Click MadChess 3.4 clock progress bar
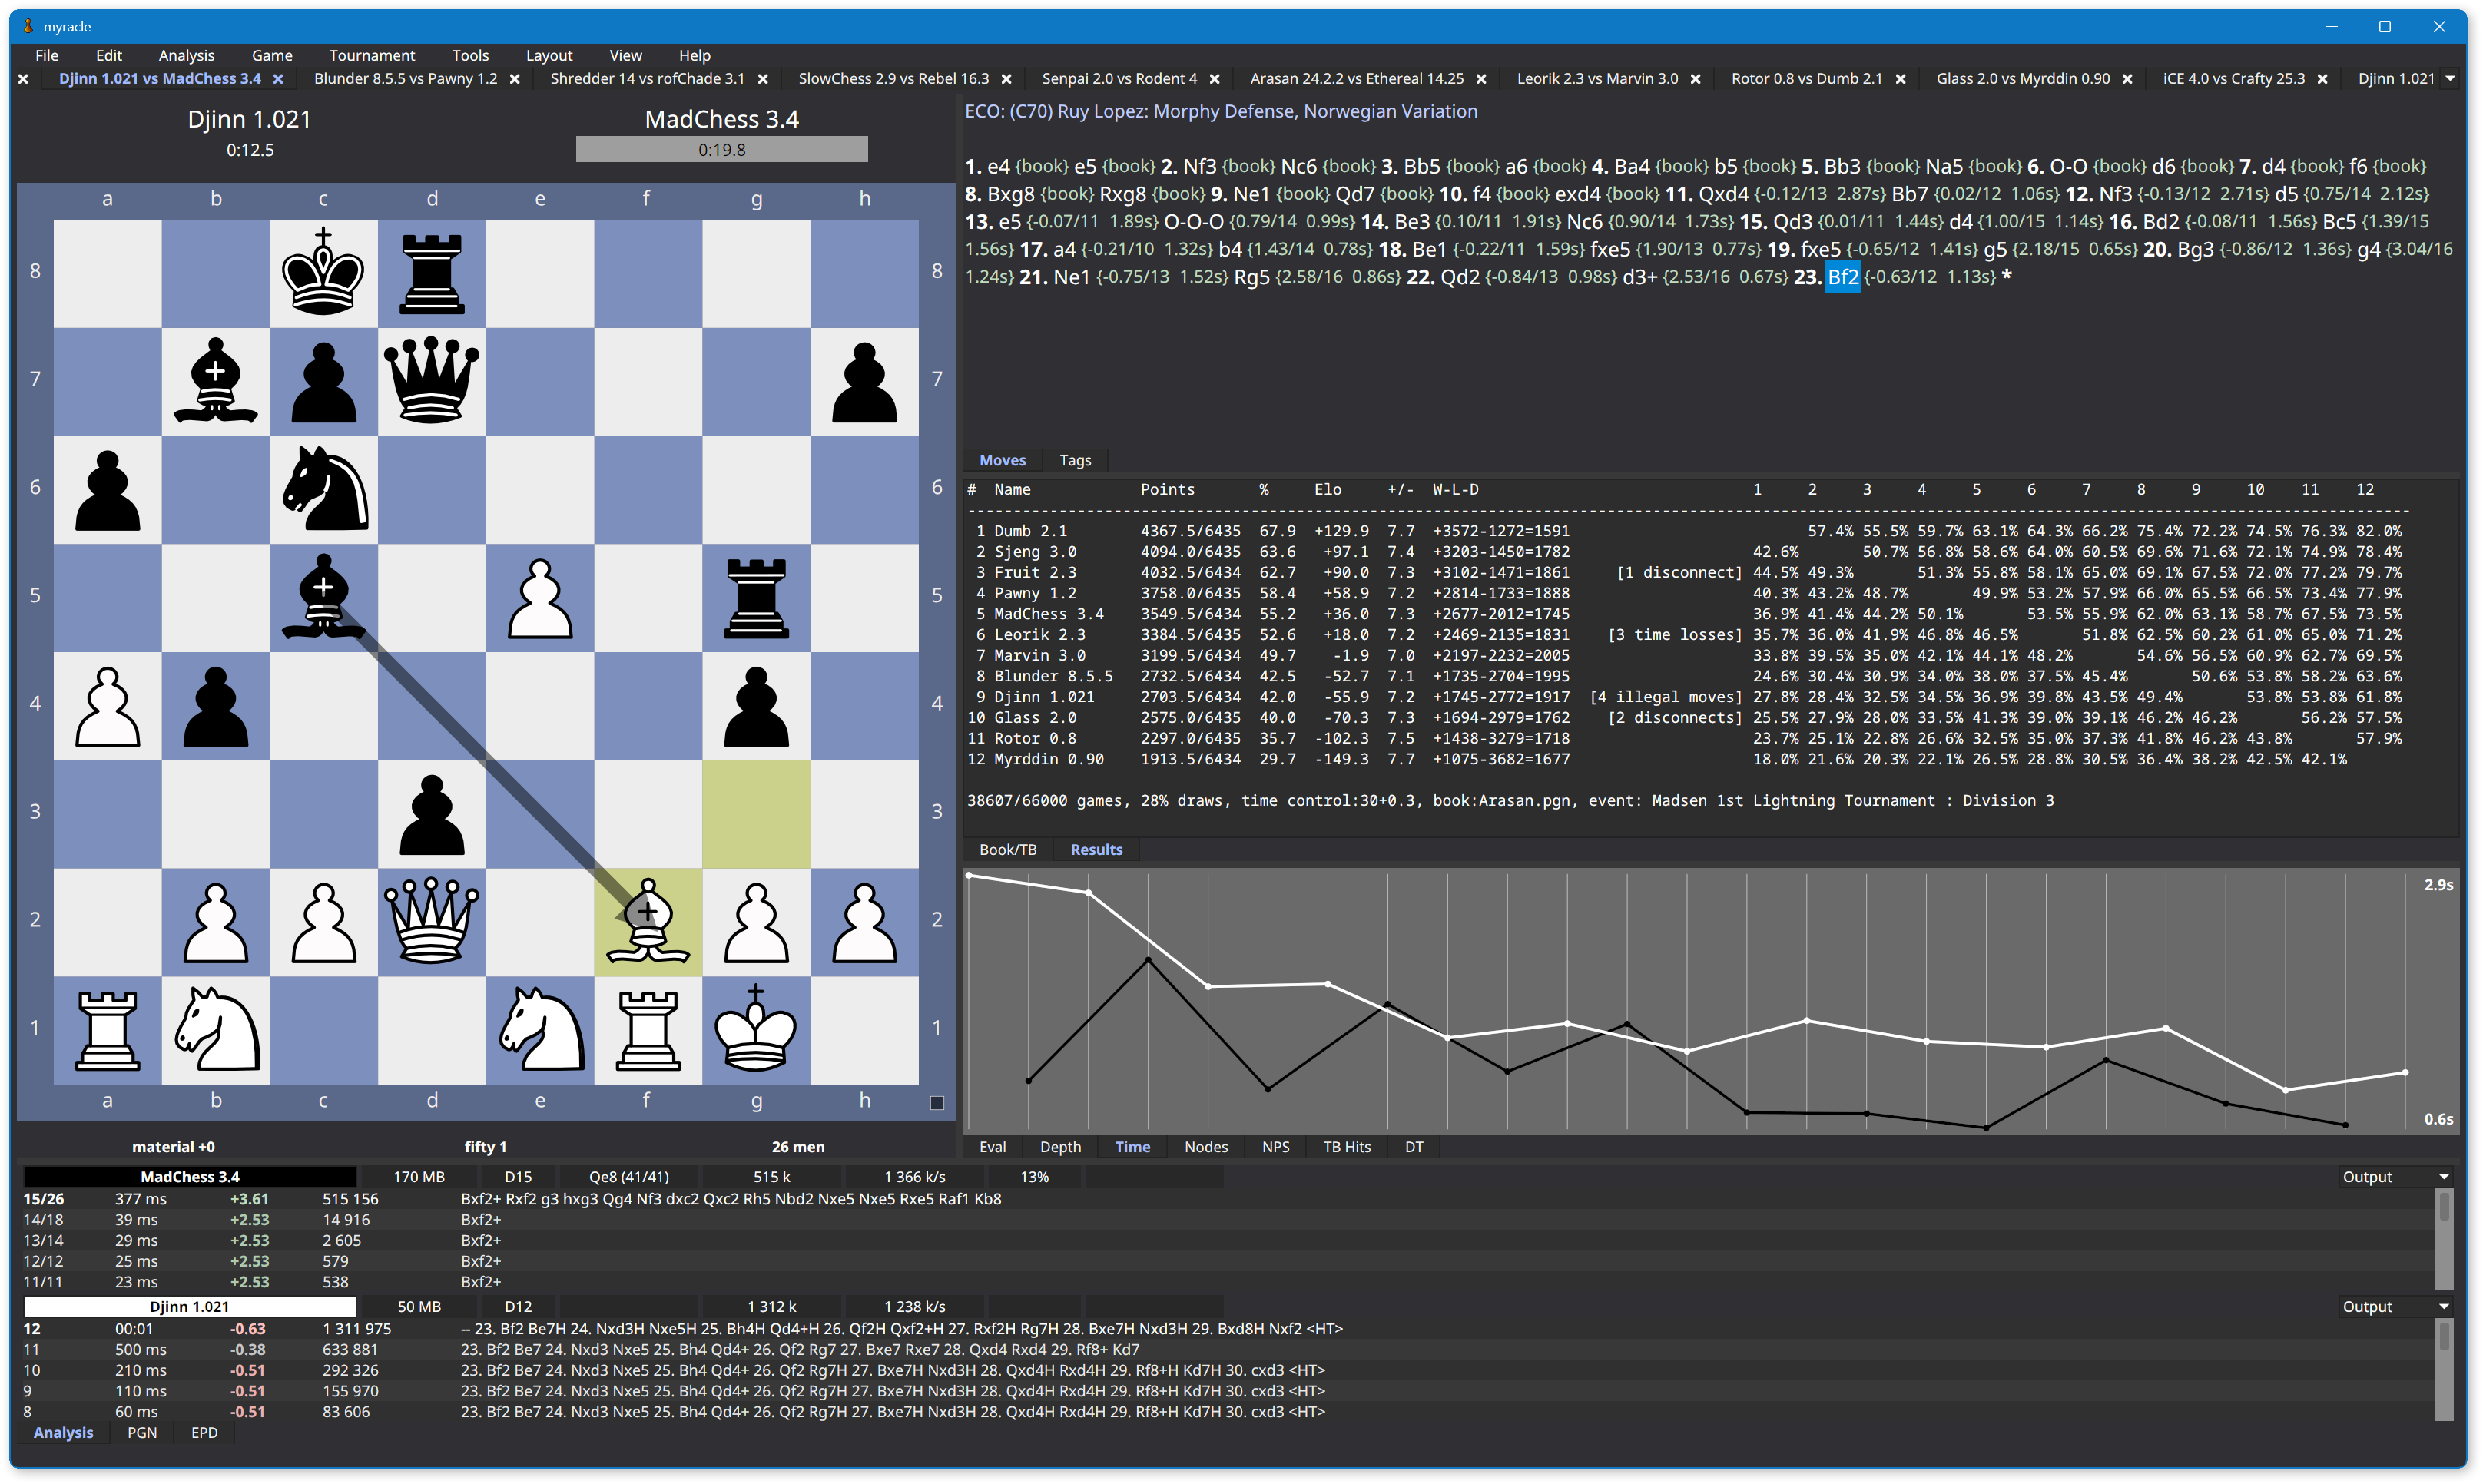Screen dimensions: 2483x1484 click(x=721, y=150)
